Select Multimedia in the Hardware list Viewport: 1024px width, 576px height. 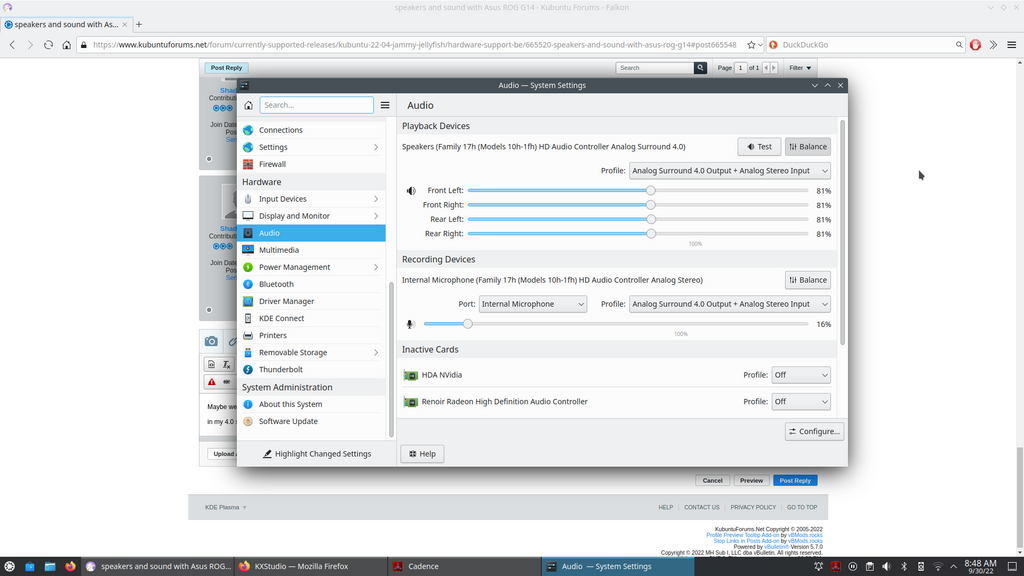(x=278, y=250)
